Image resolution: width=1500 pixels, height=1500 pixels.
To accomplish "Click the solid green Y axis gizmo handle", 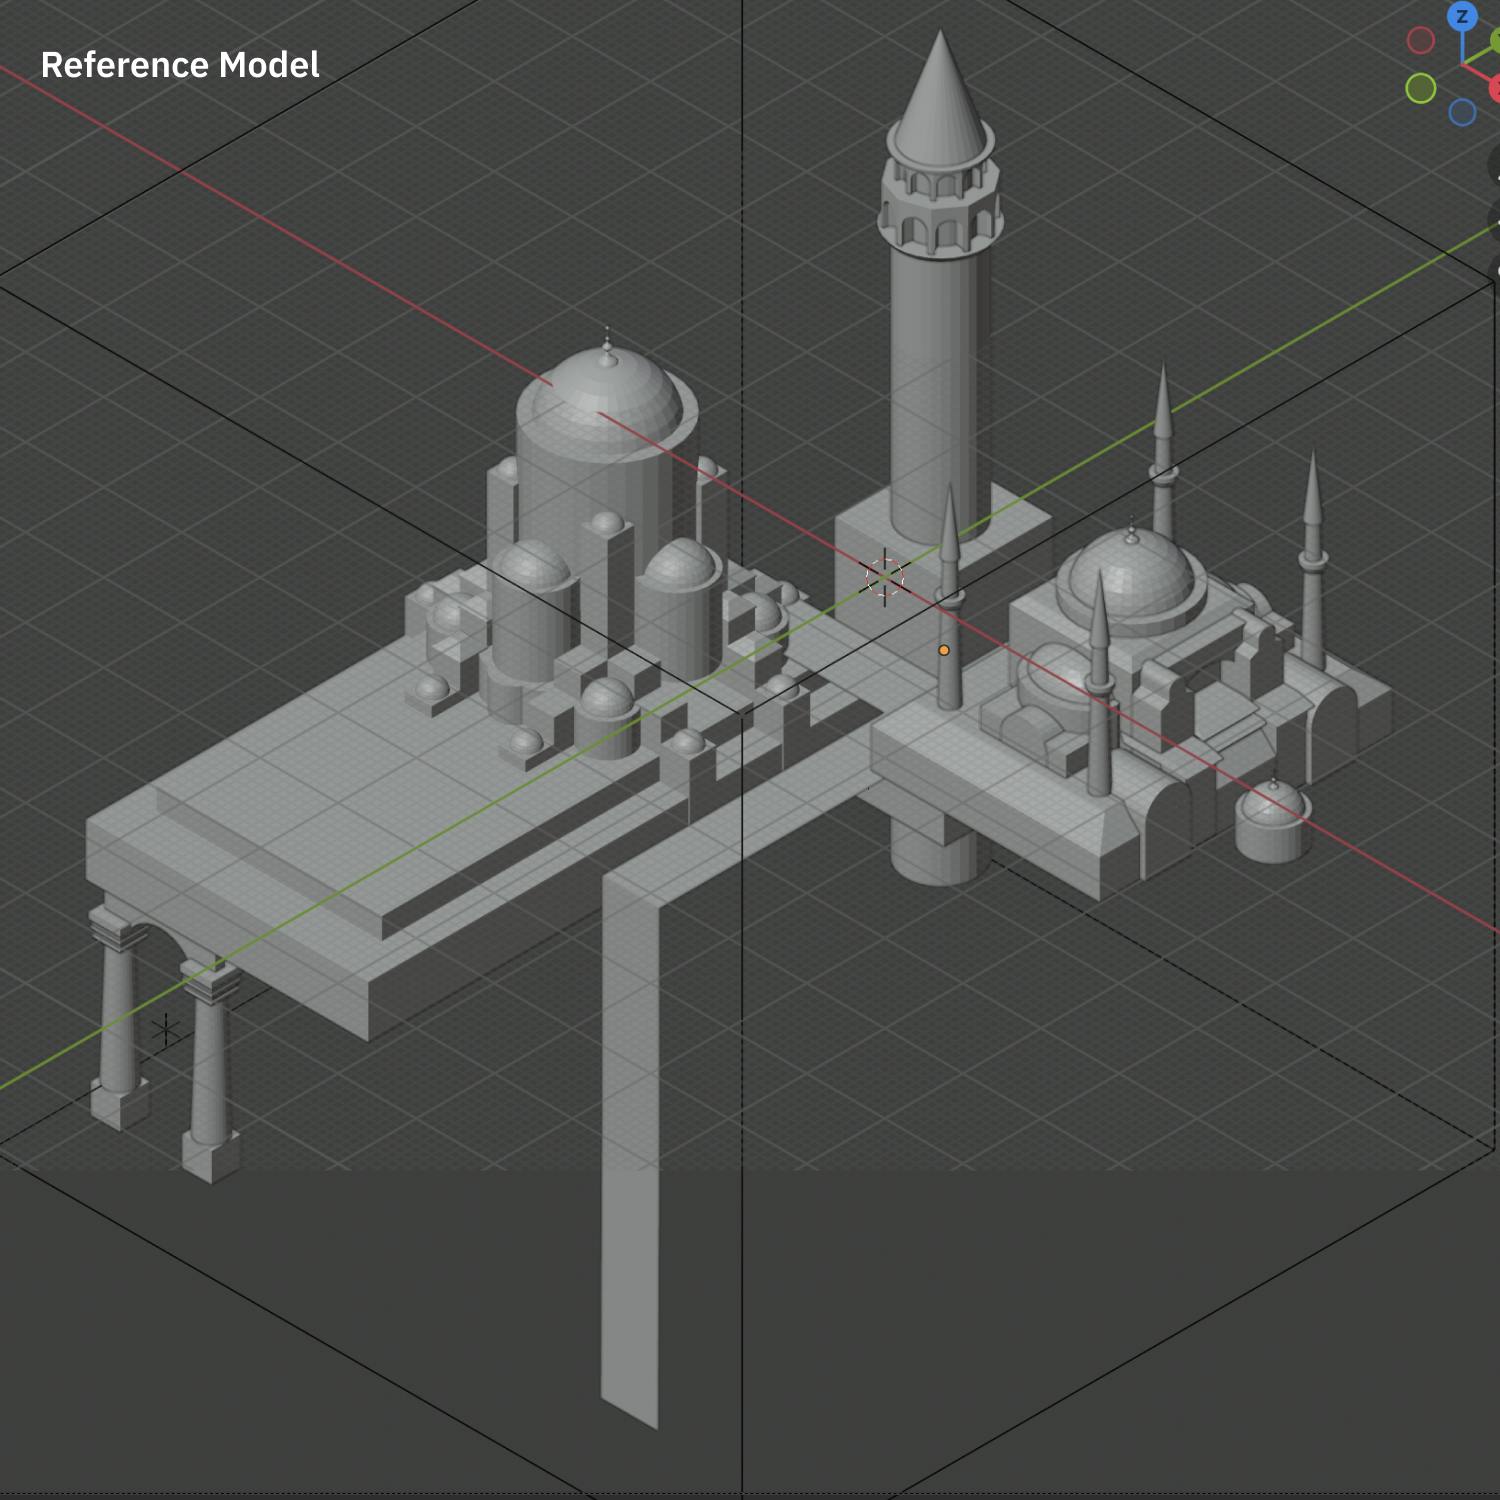I will (1495, 41).
